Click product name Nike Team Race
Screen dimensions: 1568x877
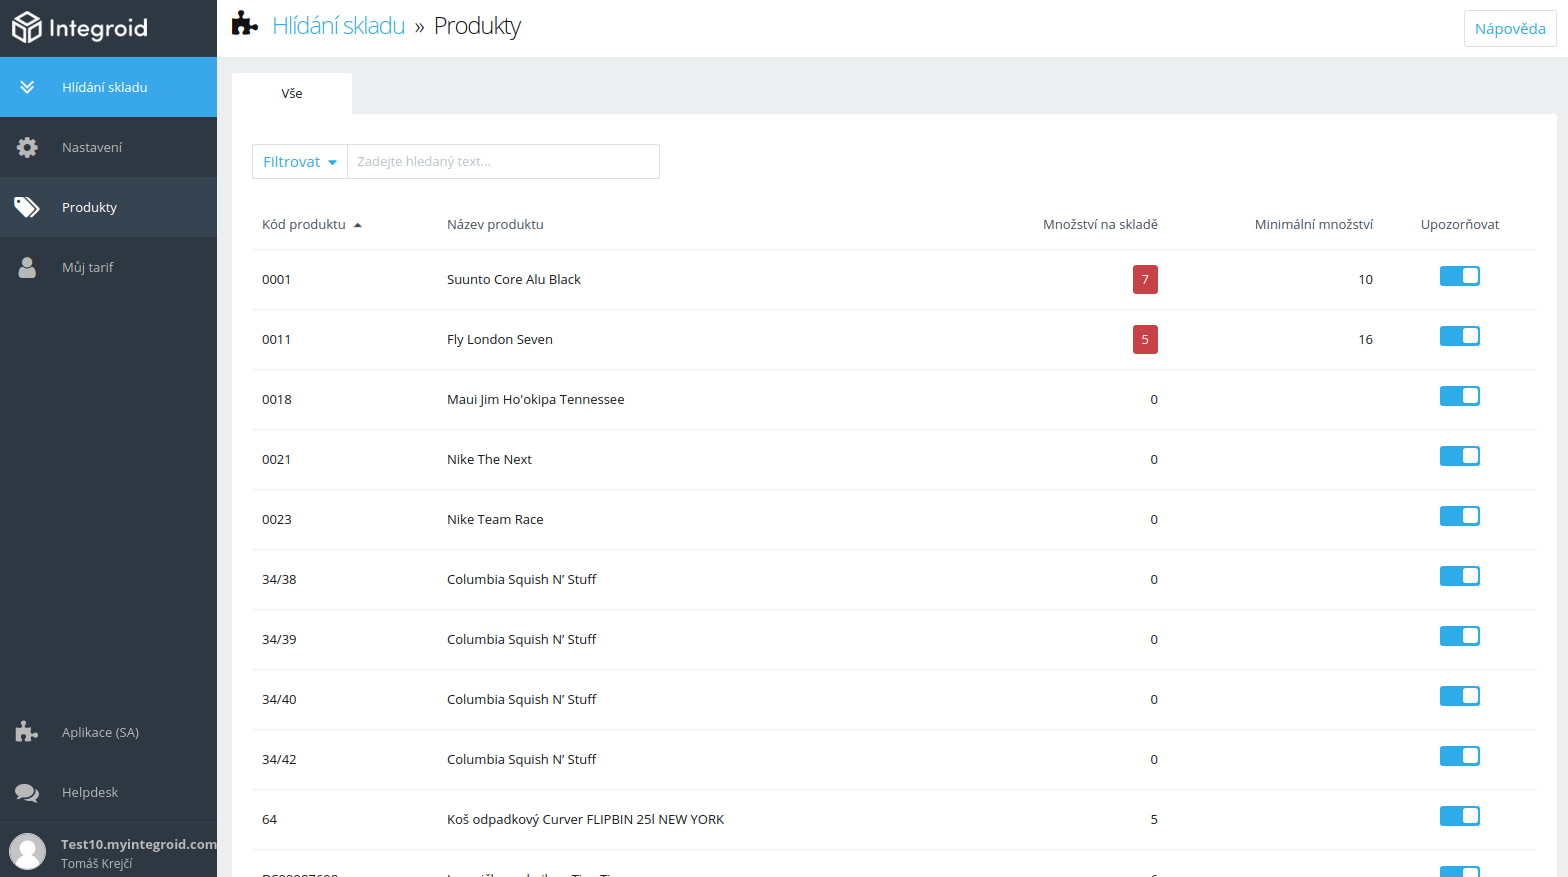(495, 519)
